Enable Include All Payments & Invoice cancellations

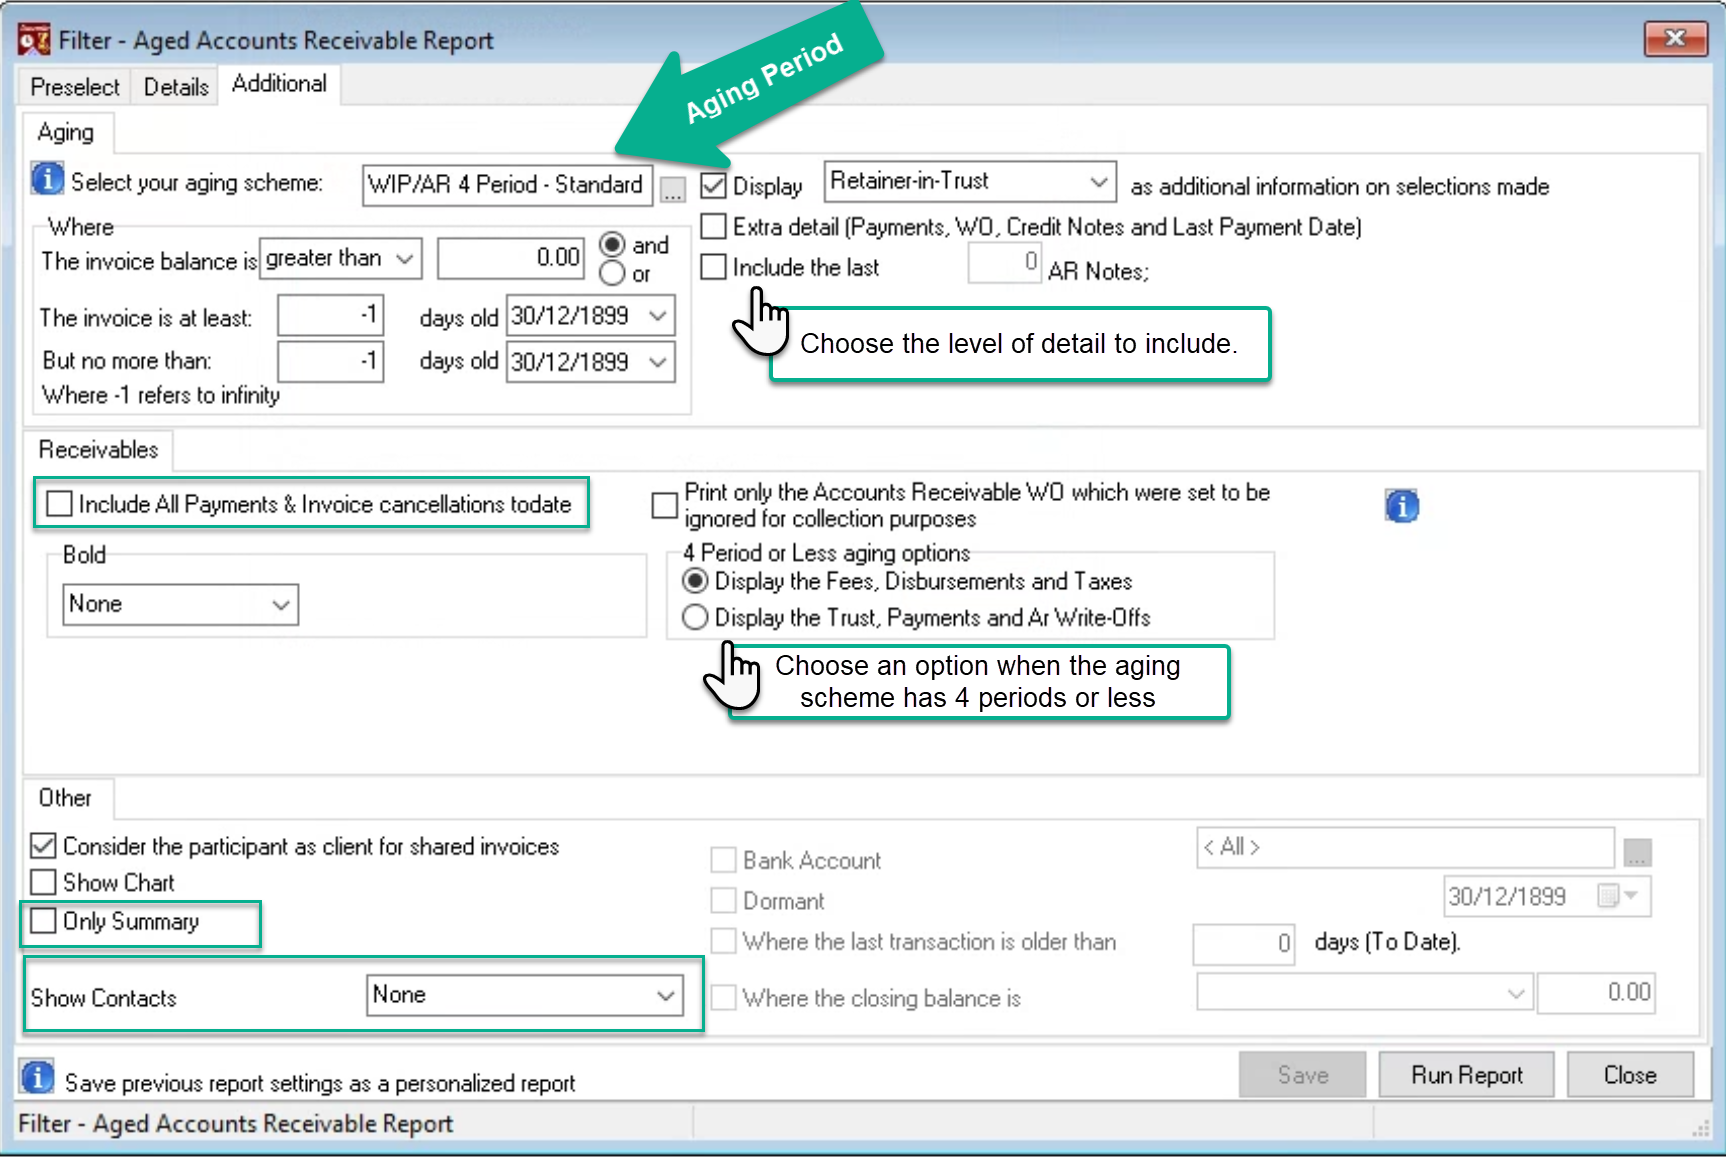[x=60, y=504]
